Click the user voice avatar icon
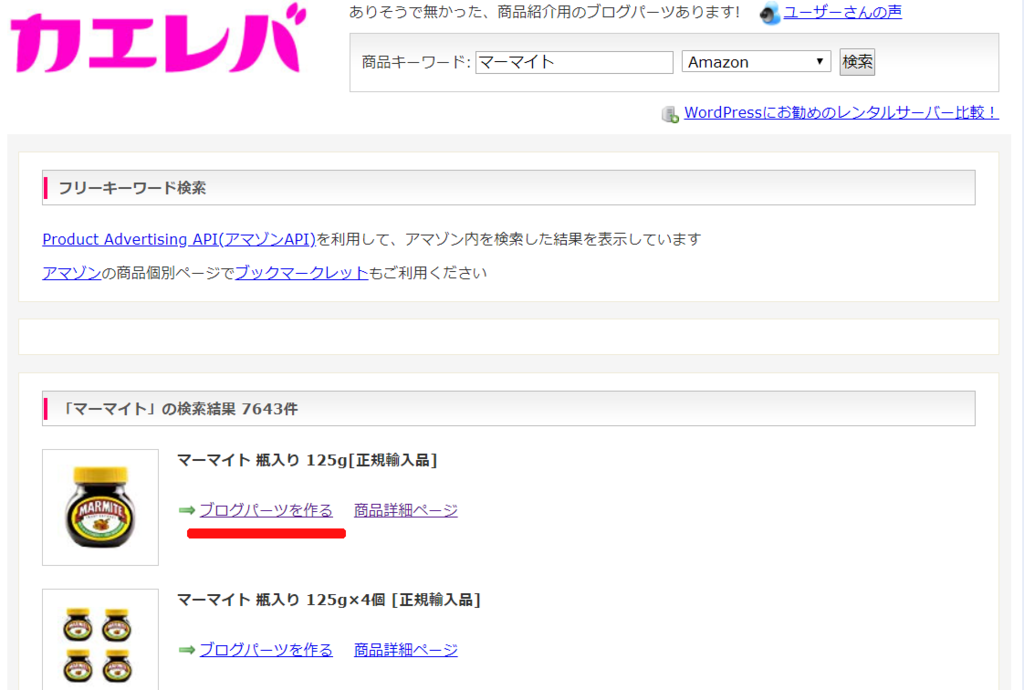The height and width of the screenshot is (690, 1024). point(770,13)
